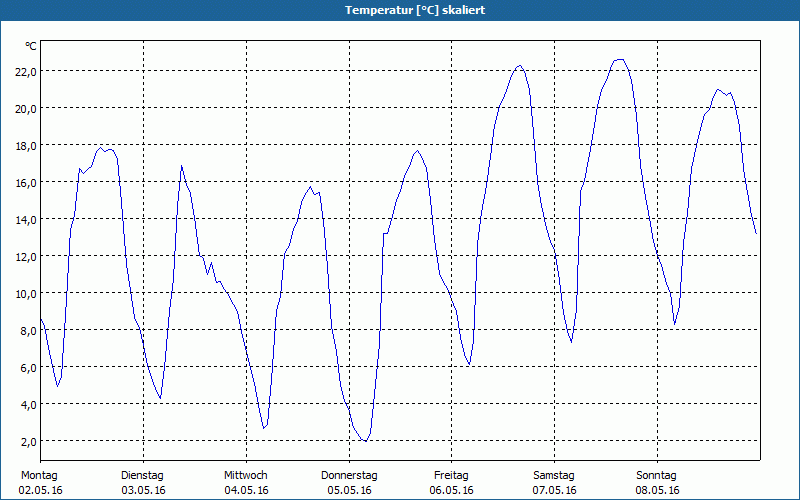Image resolution: width=800 pixels, height=500 pixels.
Task: Select the 16,0 axis value
Action: (26, 183)
